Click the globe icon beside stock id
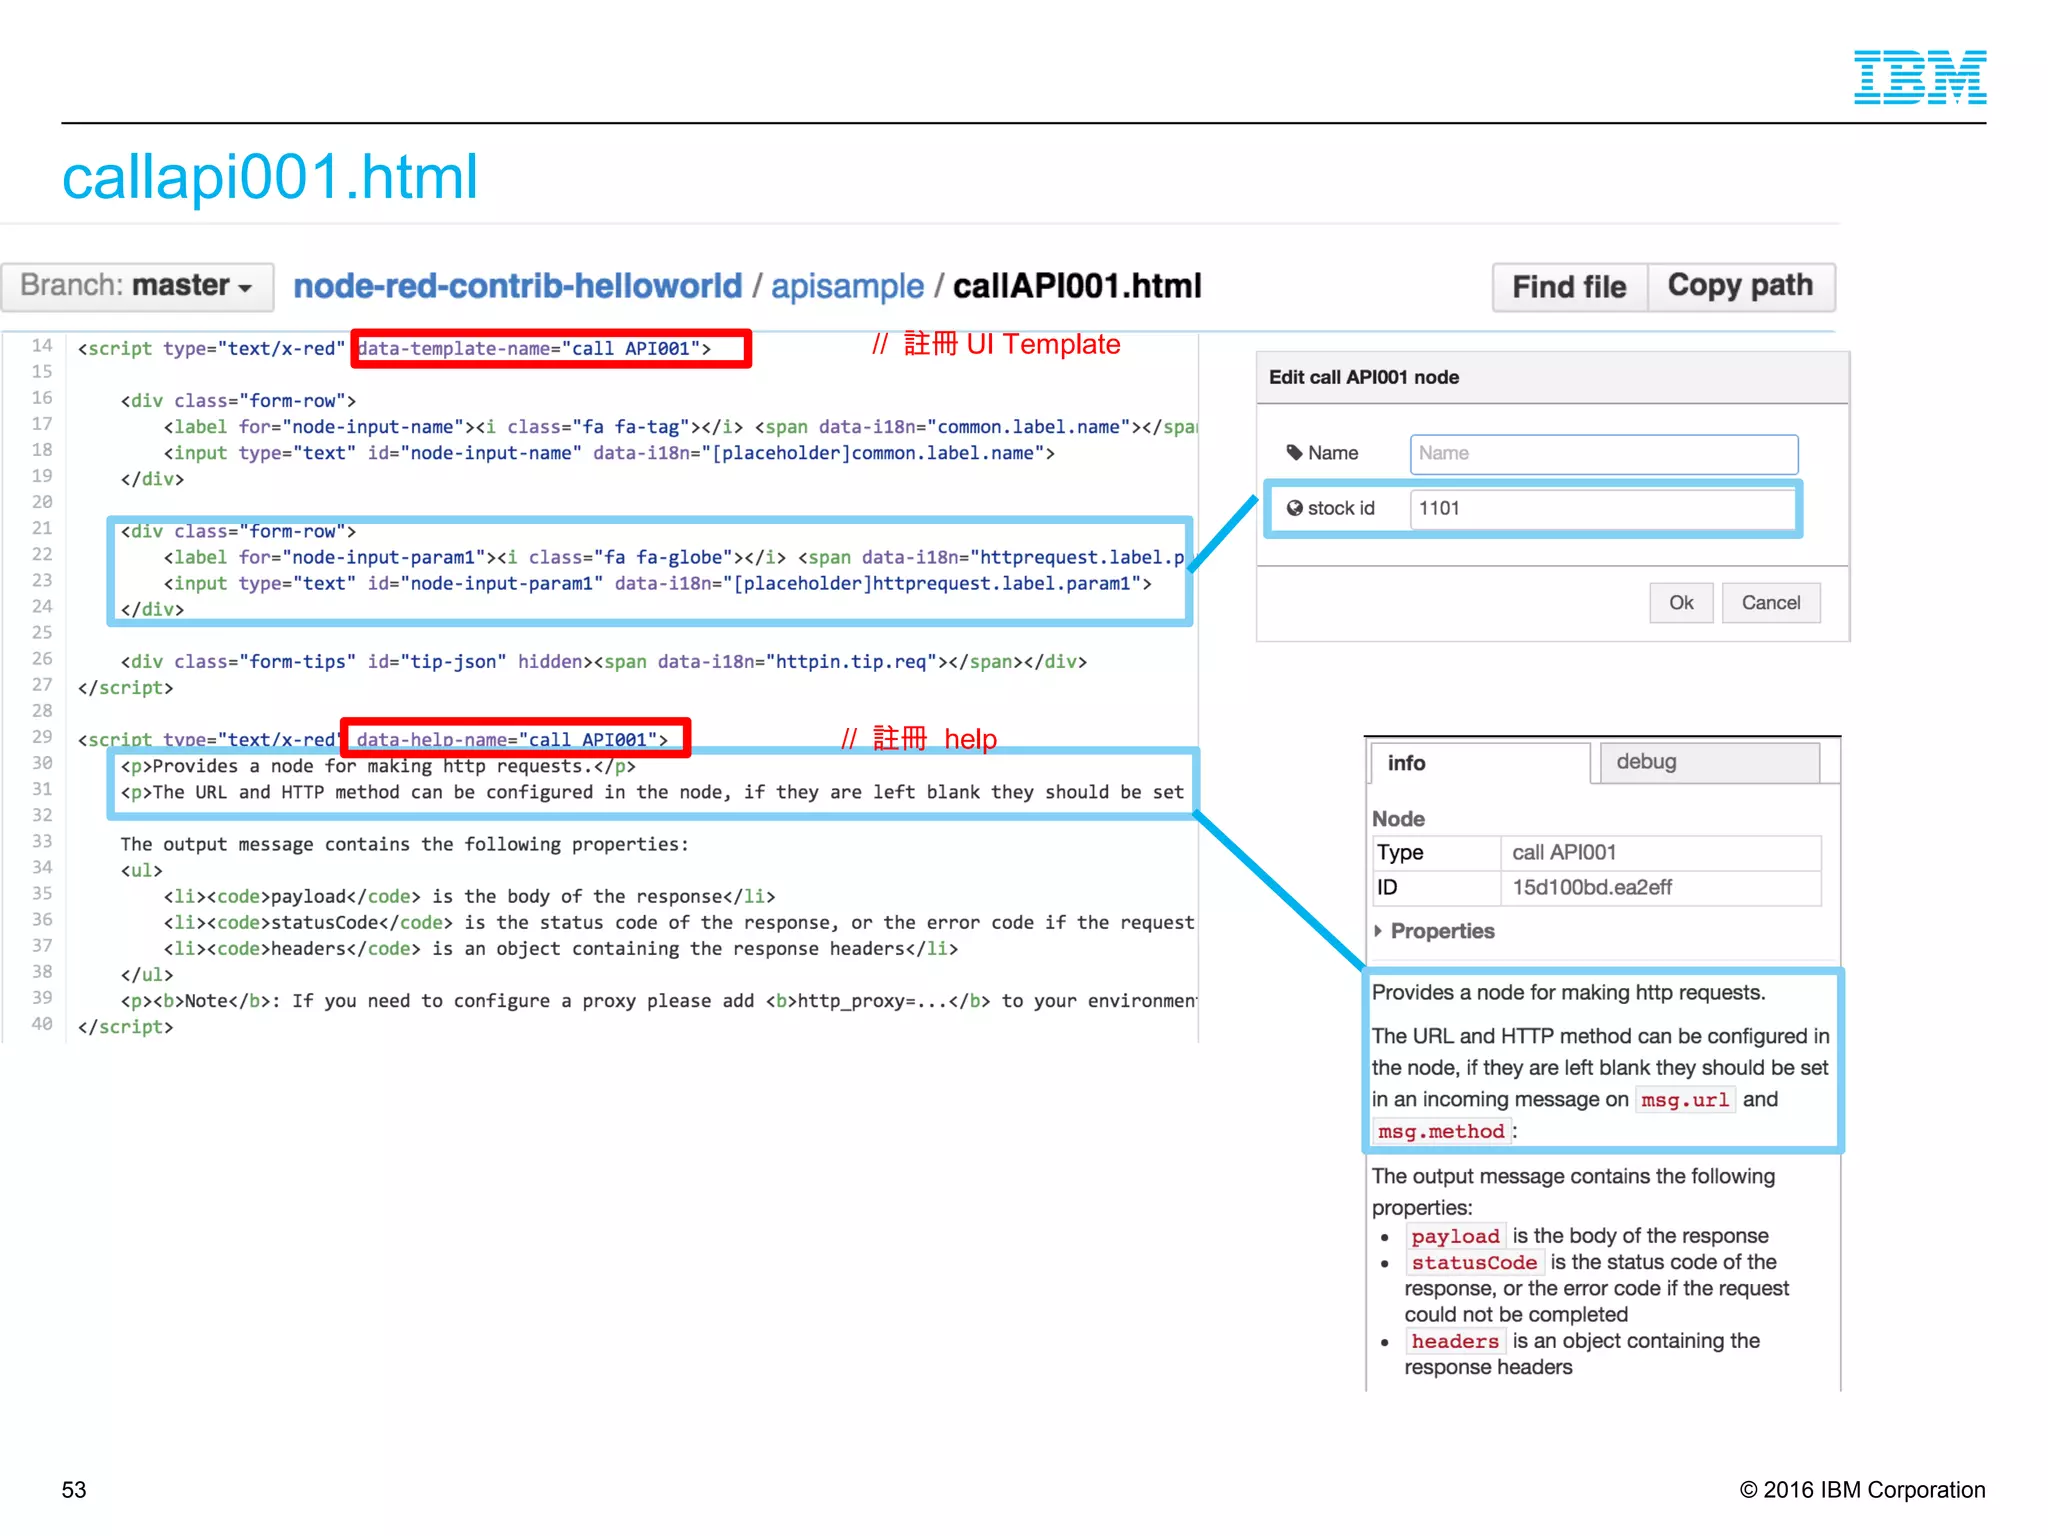 (x=1295, y=508)
